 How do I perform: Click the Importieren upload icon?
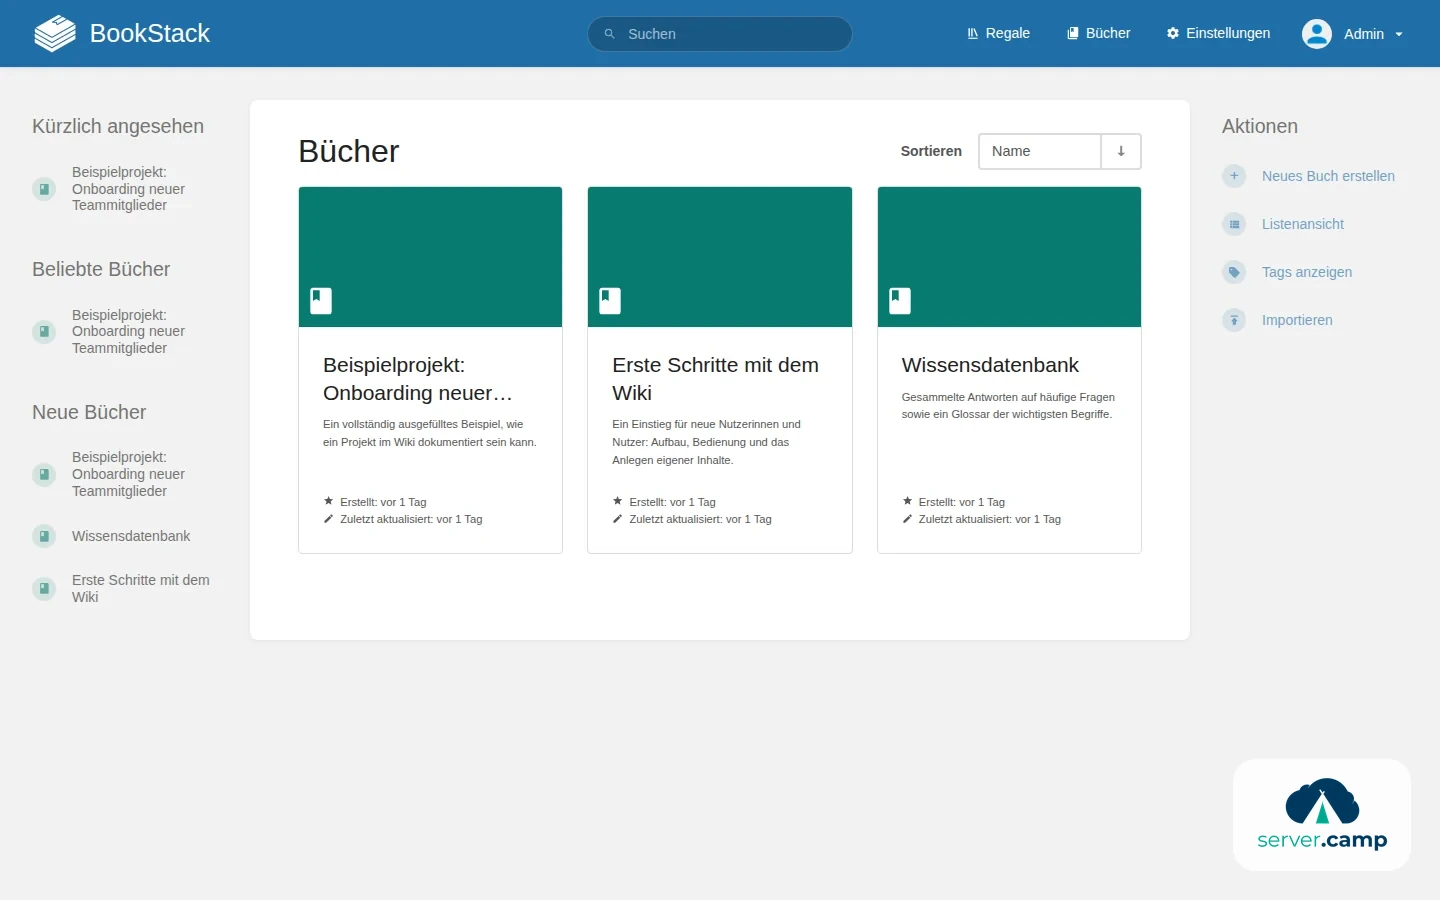click(1234, 320)
